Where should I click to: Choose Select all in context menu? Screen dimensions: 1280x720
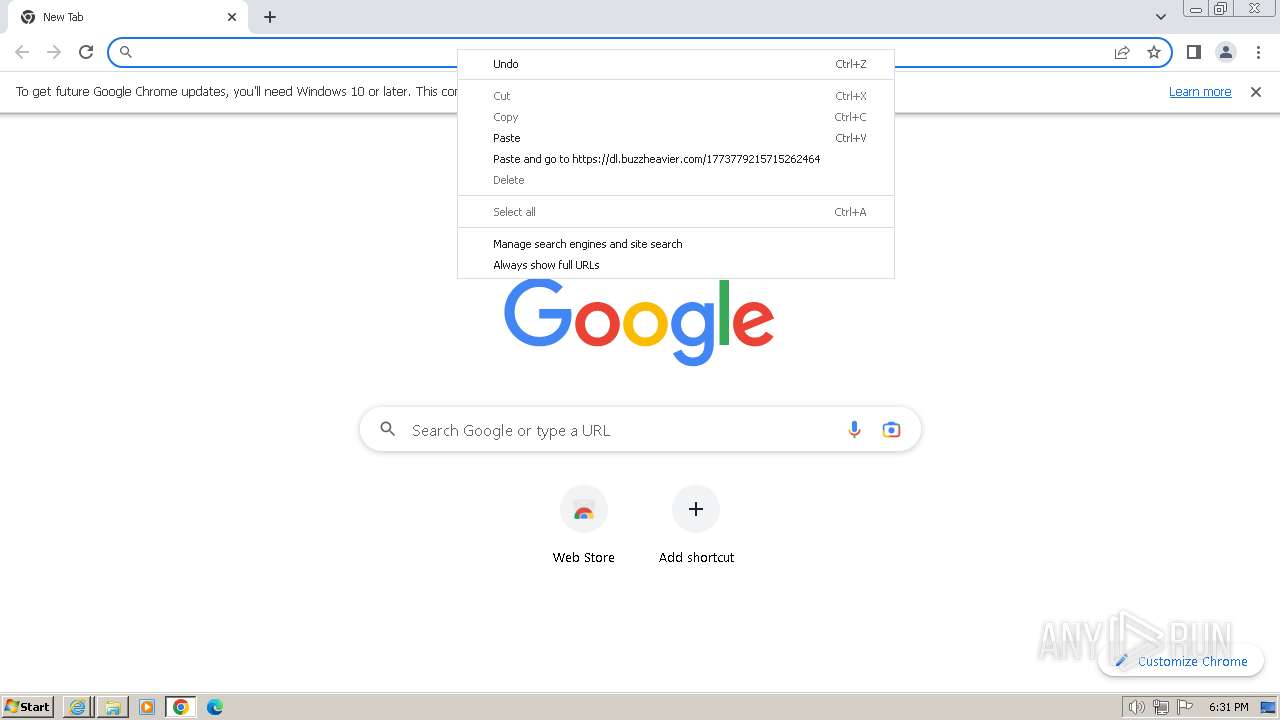point(676,212)
